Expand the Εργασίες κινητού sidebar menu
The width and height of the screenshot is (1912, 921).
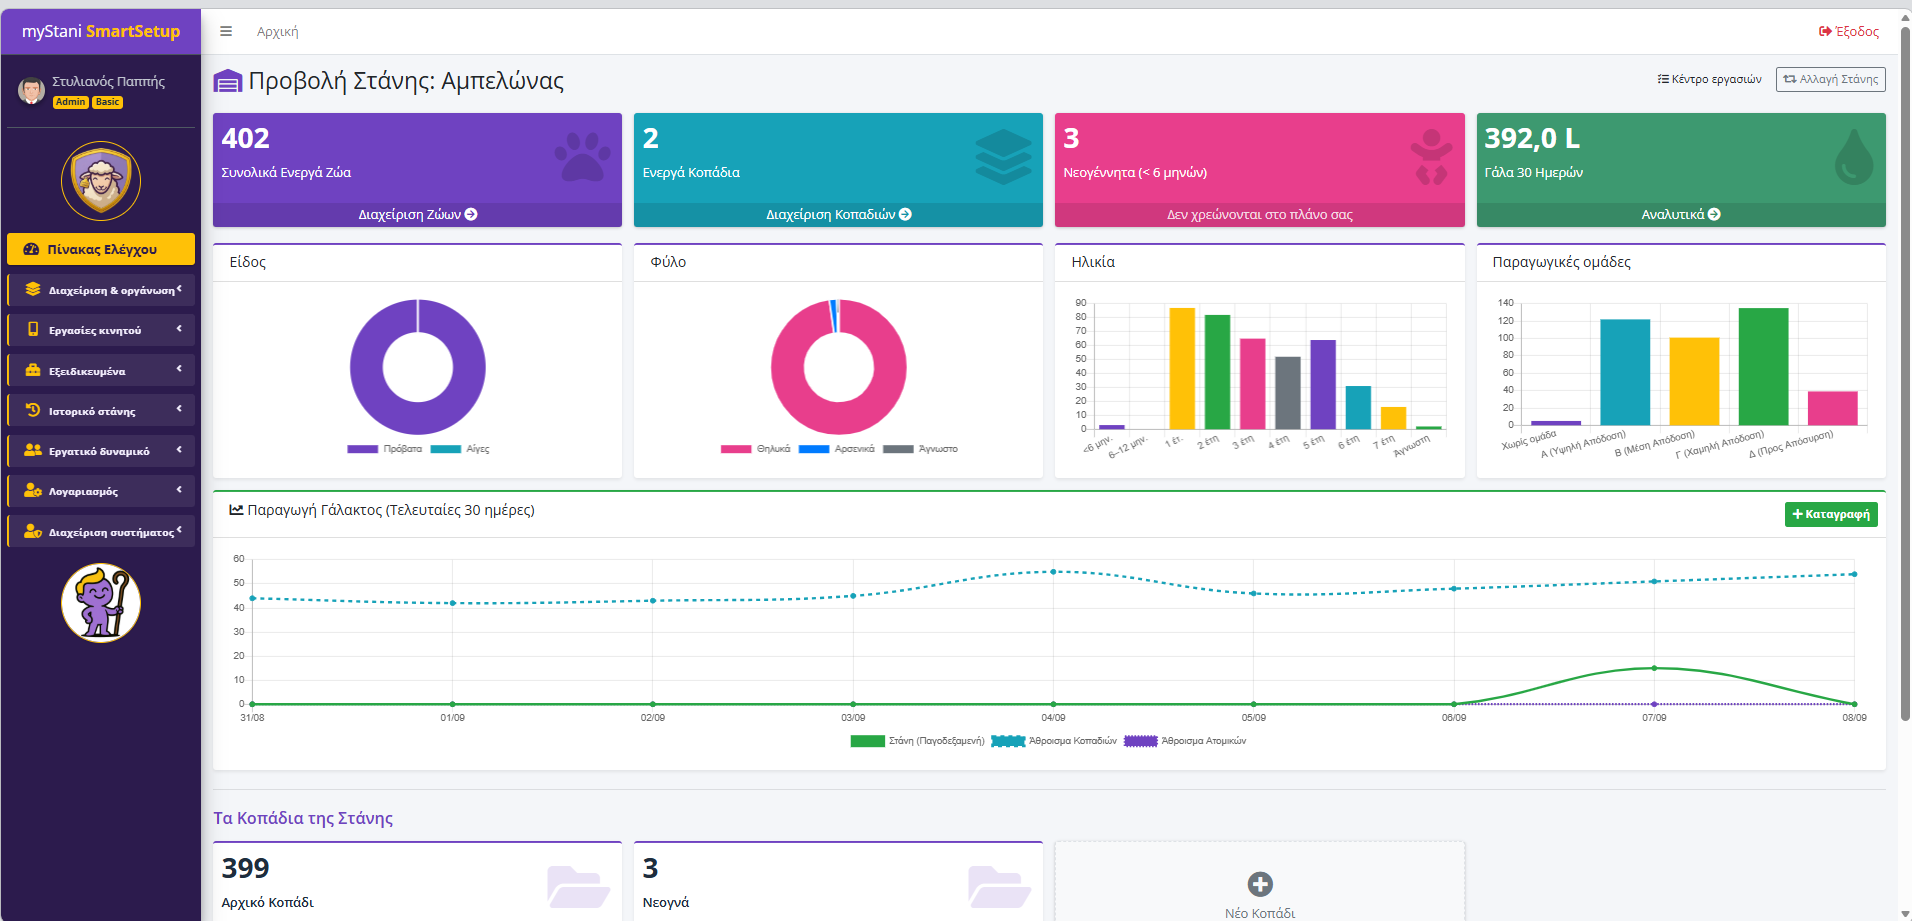coord(101,330)
